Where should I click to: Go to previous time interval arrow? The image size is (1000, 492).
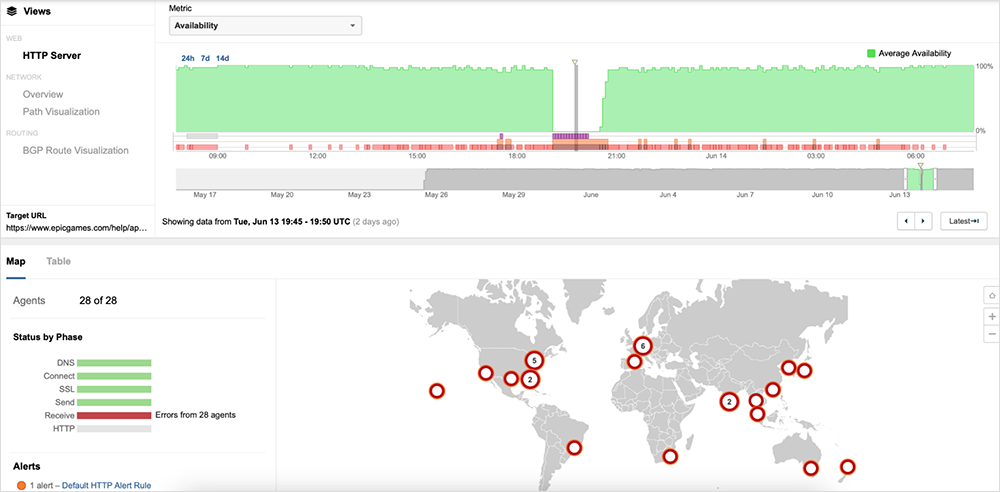907,221
